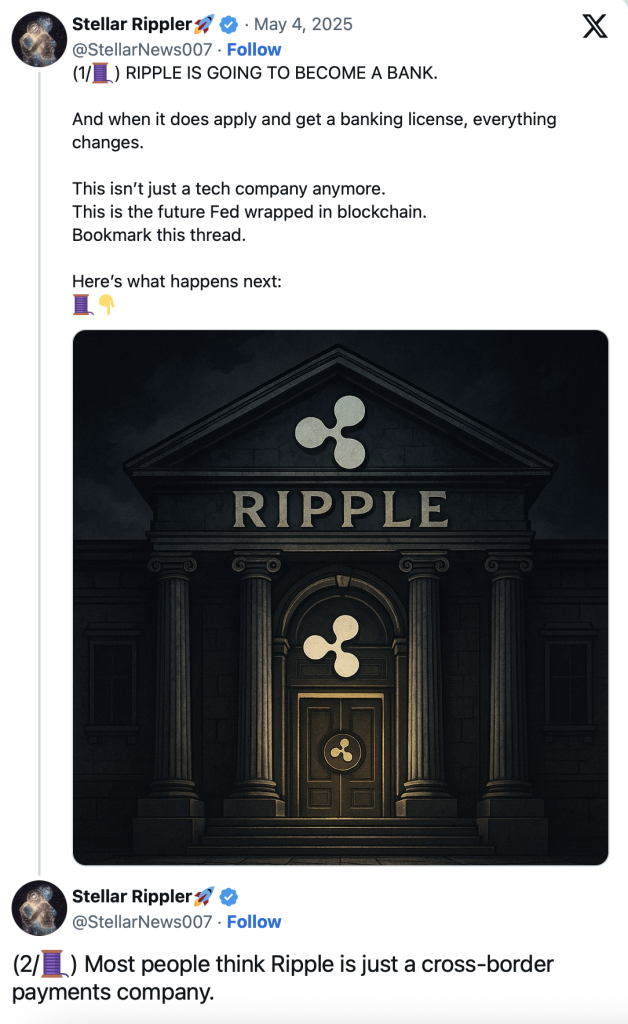Open @StellarNews007 handle in the first tweet
The width and height of the screenshot is (628, 1024).
(142, 50)
